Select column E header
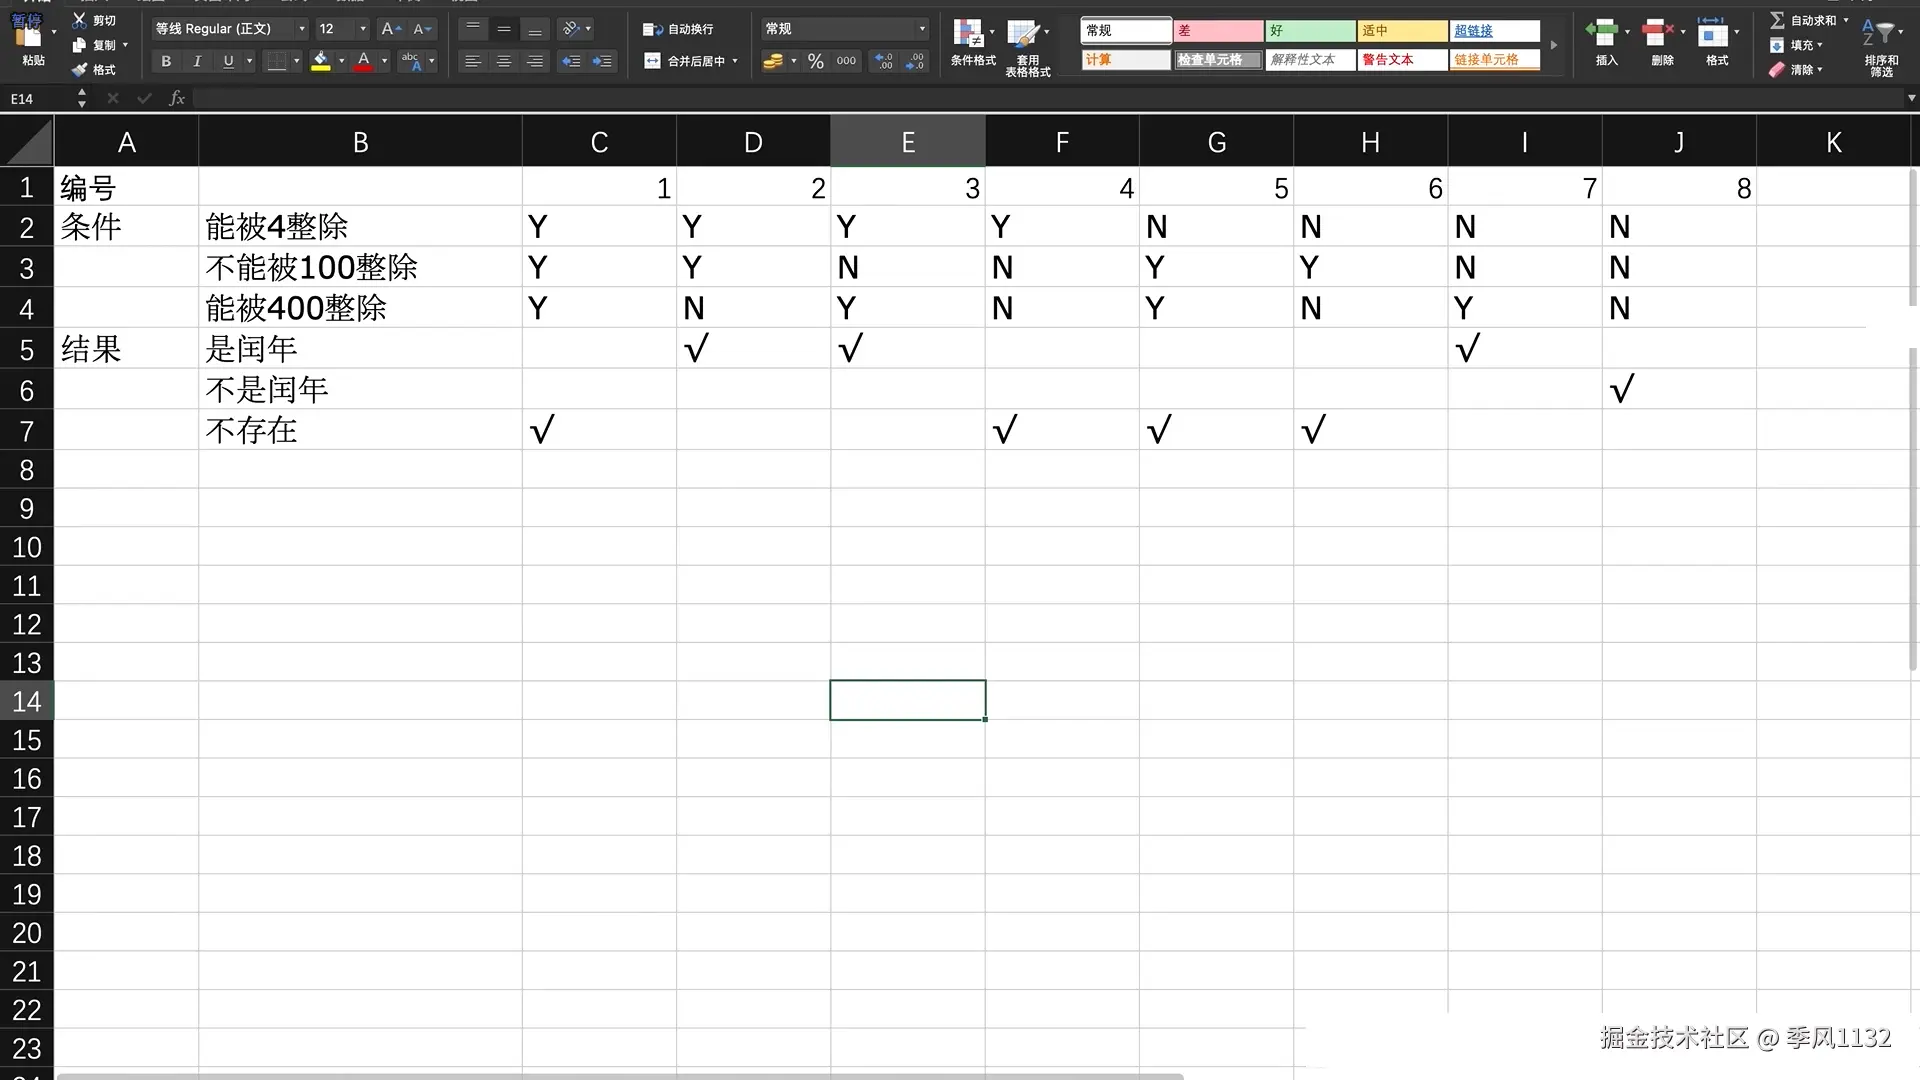 click(x=907, y=142)
